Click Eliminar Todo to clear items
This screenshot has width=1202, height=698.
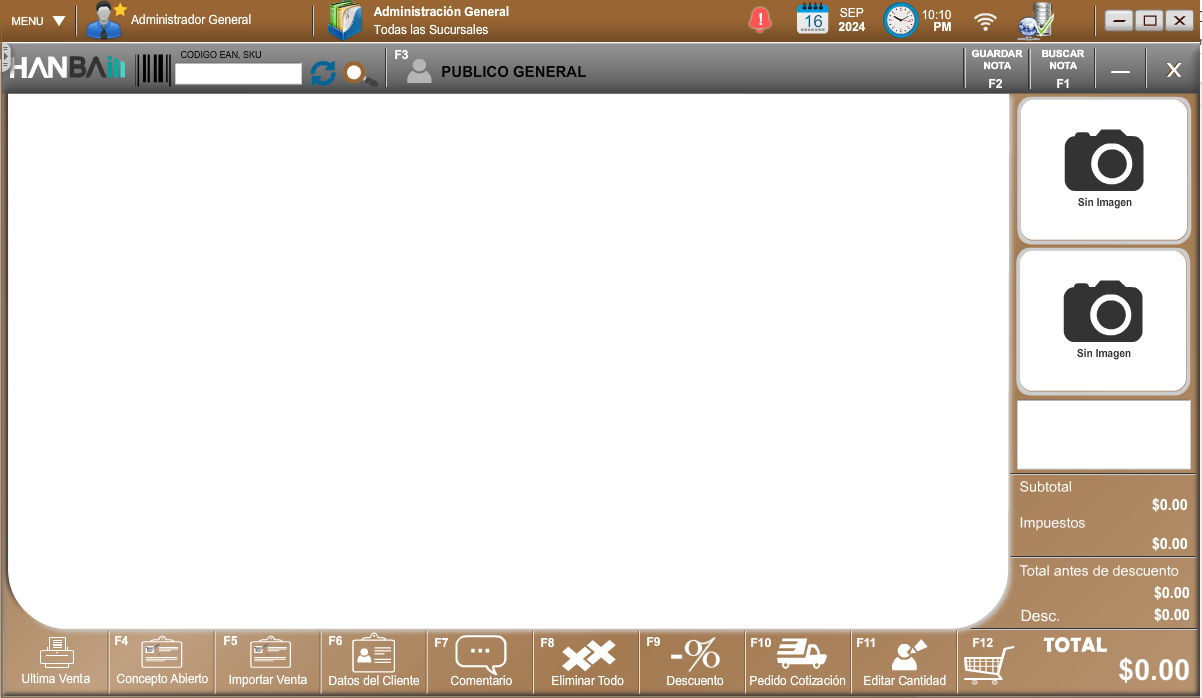point(587,662)
